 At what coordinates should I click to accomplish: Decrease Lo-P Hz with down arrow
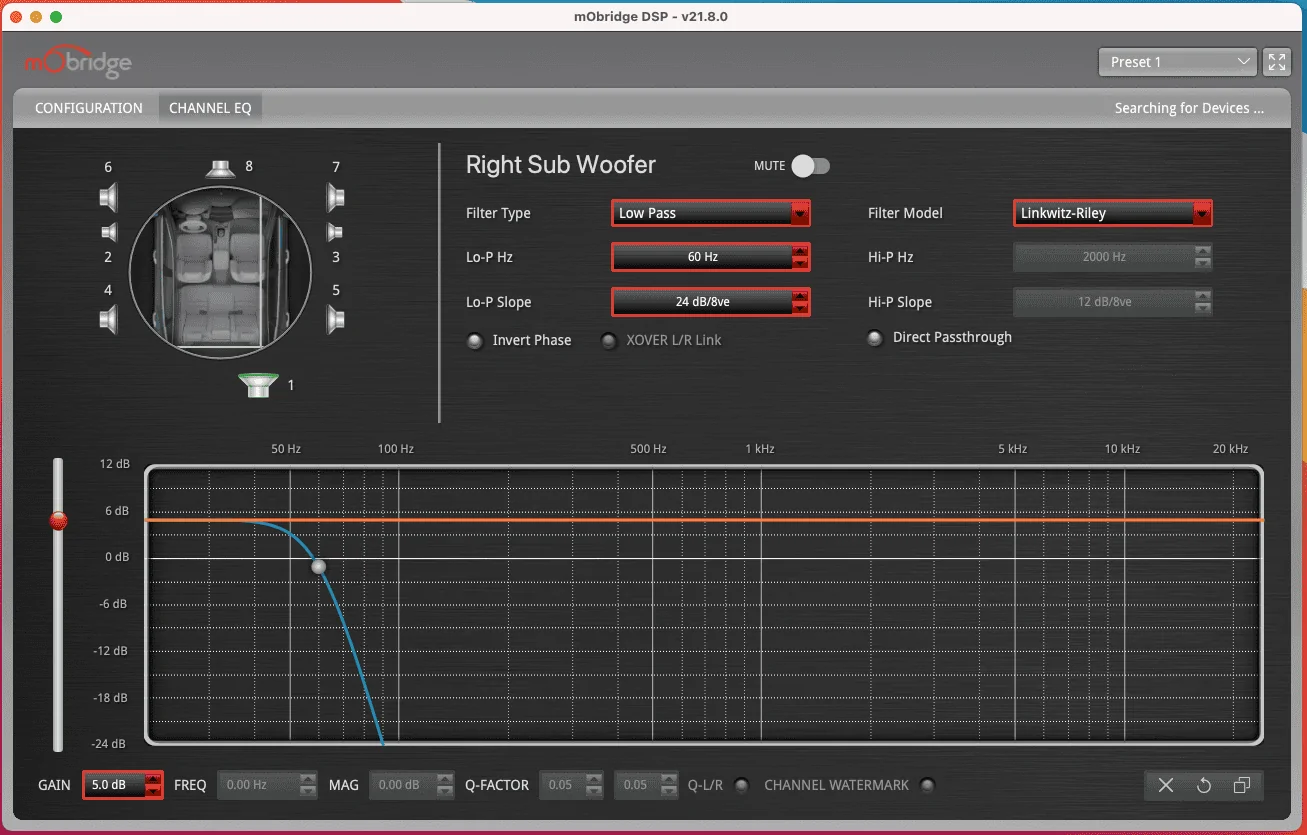pyautogui.click(x=799, y=264)
